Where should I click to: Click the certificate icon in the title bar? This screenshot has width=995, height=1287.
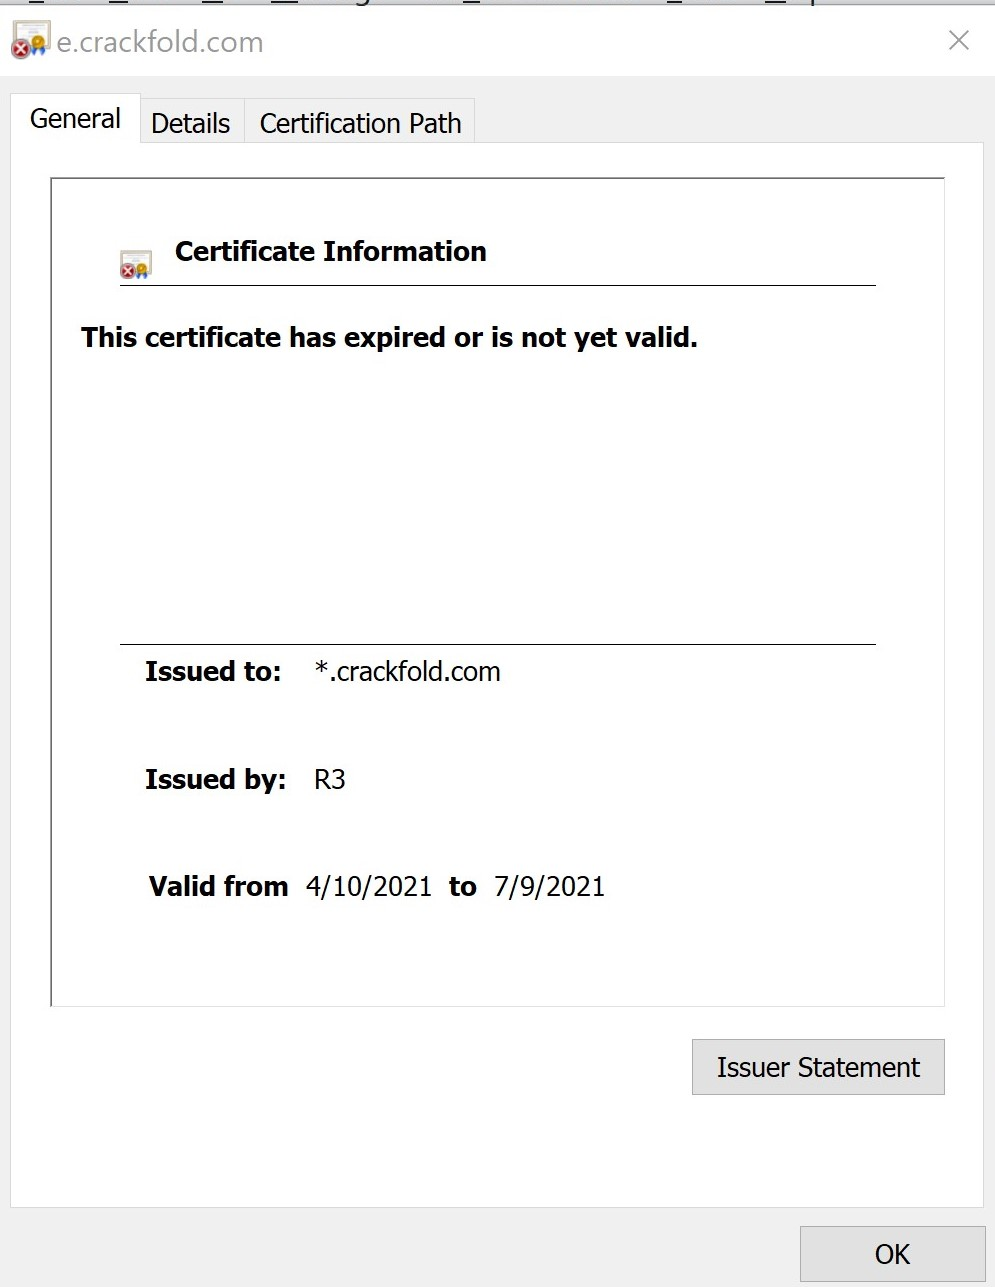tap(30, 40)
